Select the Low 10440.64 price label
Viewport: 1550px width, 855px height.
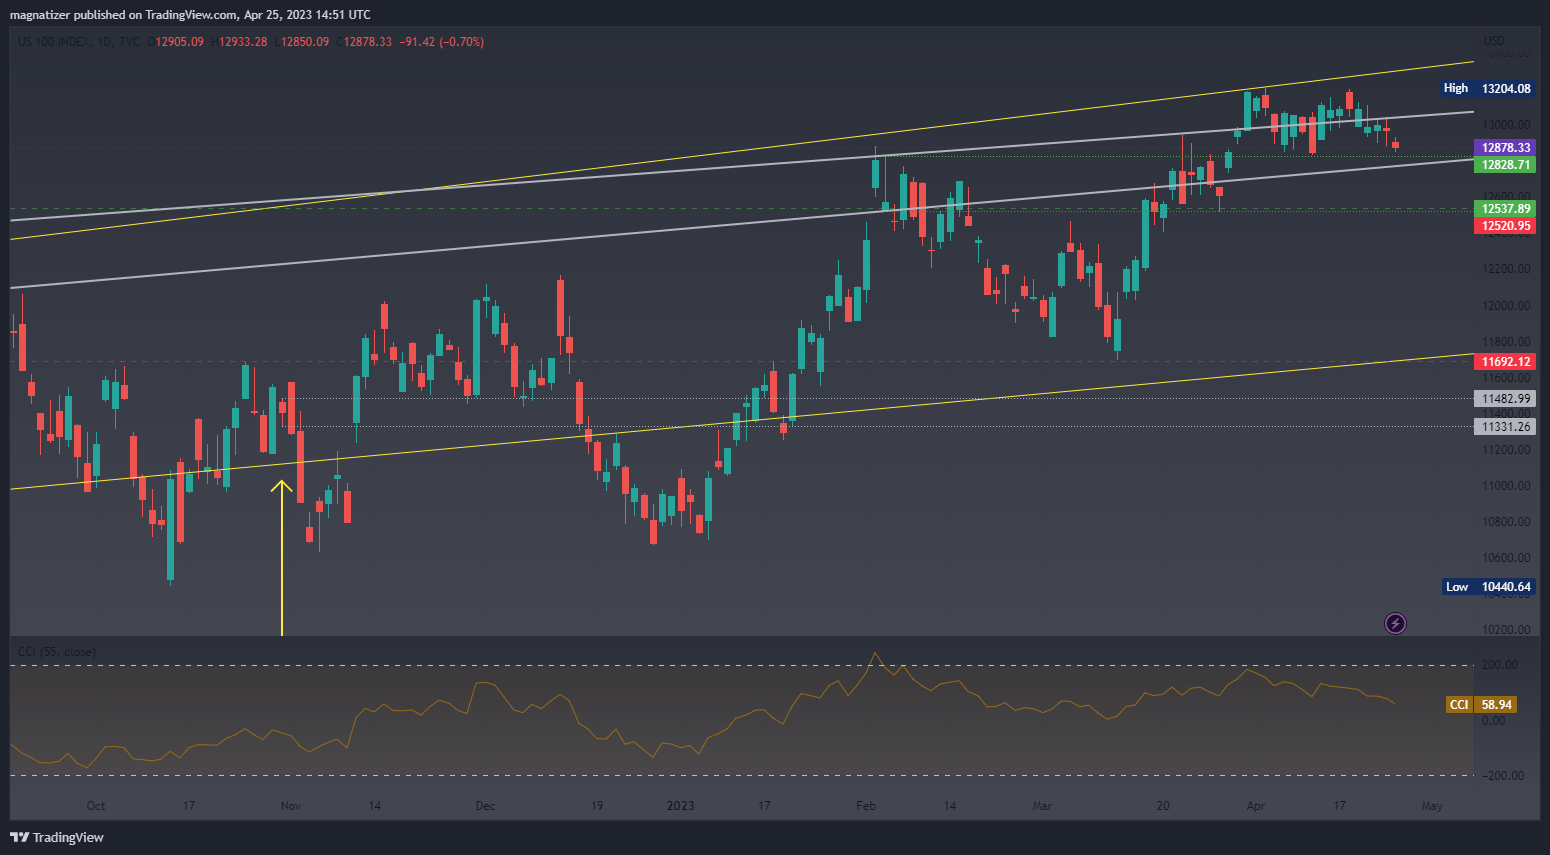[1488, 587]
